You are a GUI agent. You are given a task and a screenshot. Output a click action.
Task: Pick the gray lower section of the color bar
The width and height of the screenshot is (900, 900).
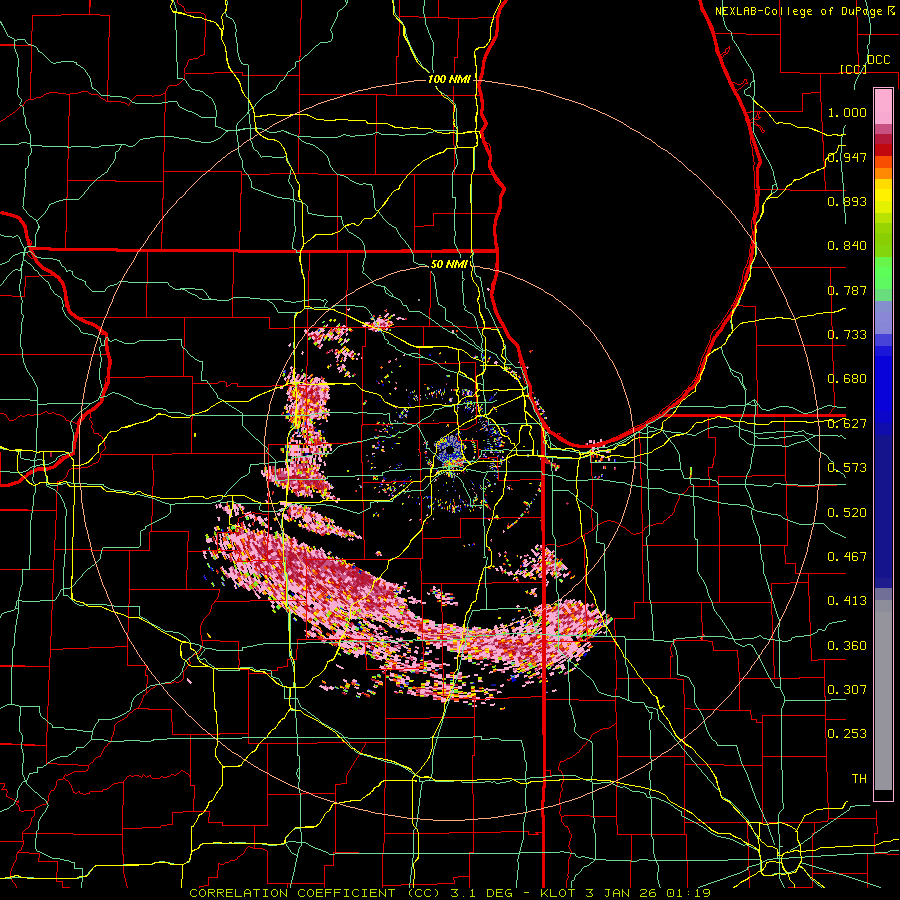(883, 695)
